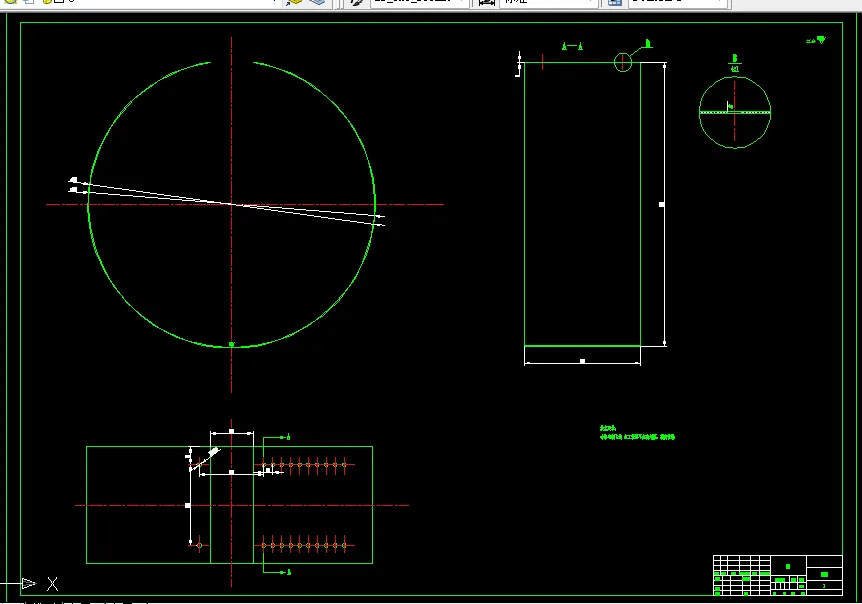Select the A—A section view title
This screenshot has width=862, height=604.
[572, 46]
